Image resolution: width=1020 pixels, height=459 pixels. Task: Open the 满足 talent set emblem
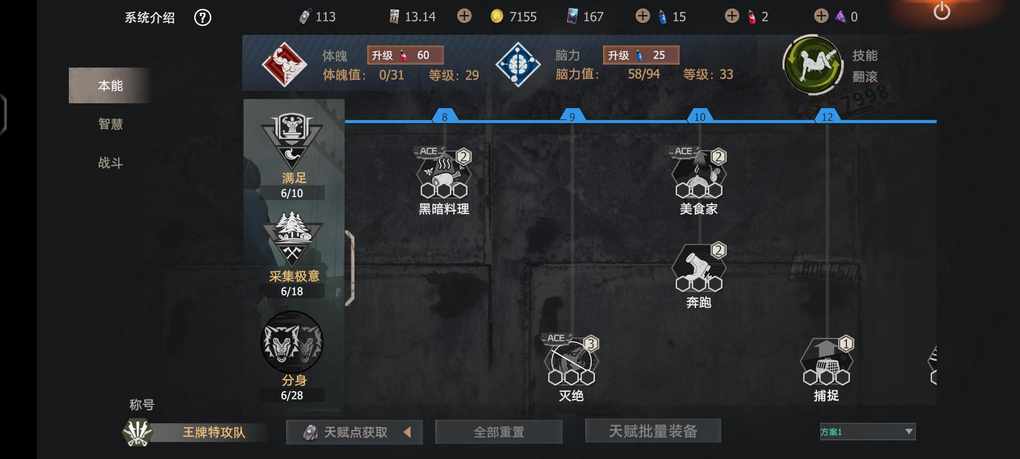click(292, 140)
